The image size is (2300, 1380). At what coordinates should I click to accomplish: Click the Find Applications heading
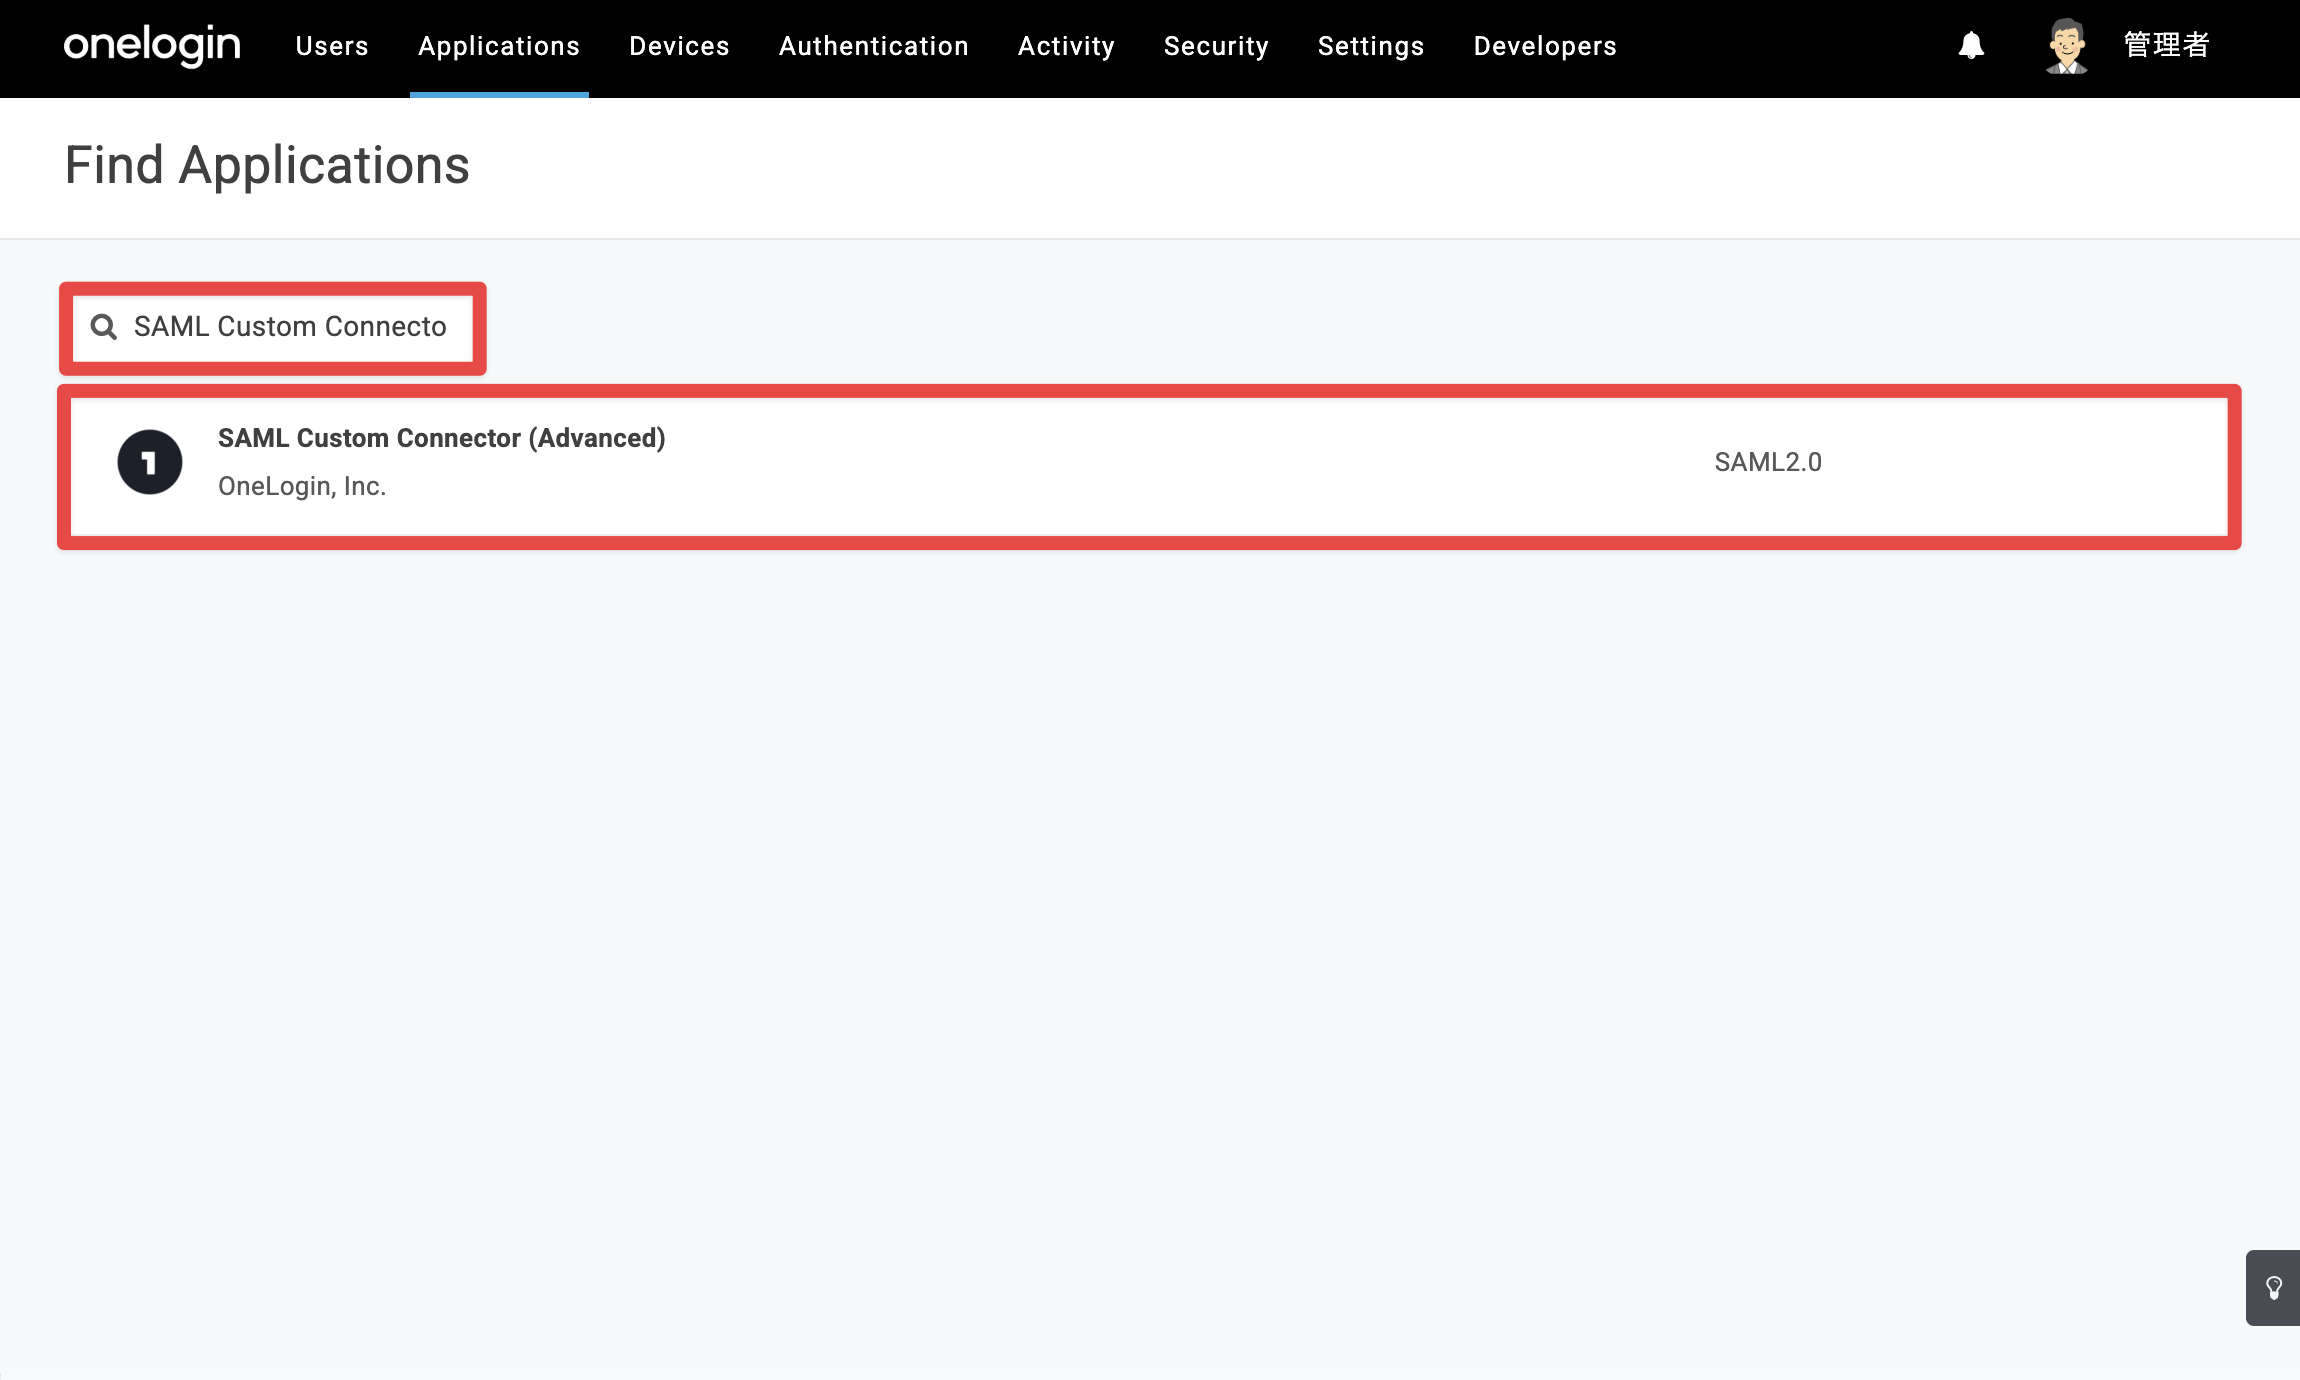point(267,166)
